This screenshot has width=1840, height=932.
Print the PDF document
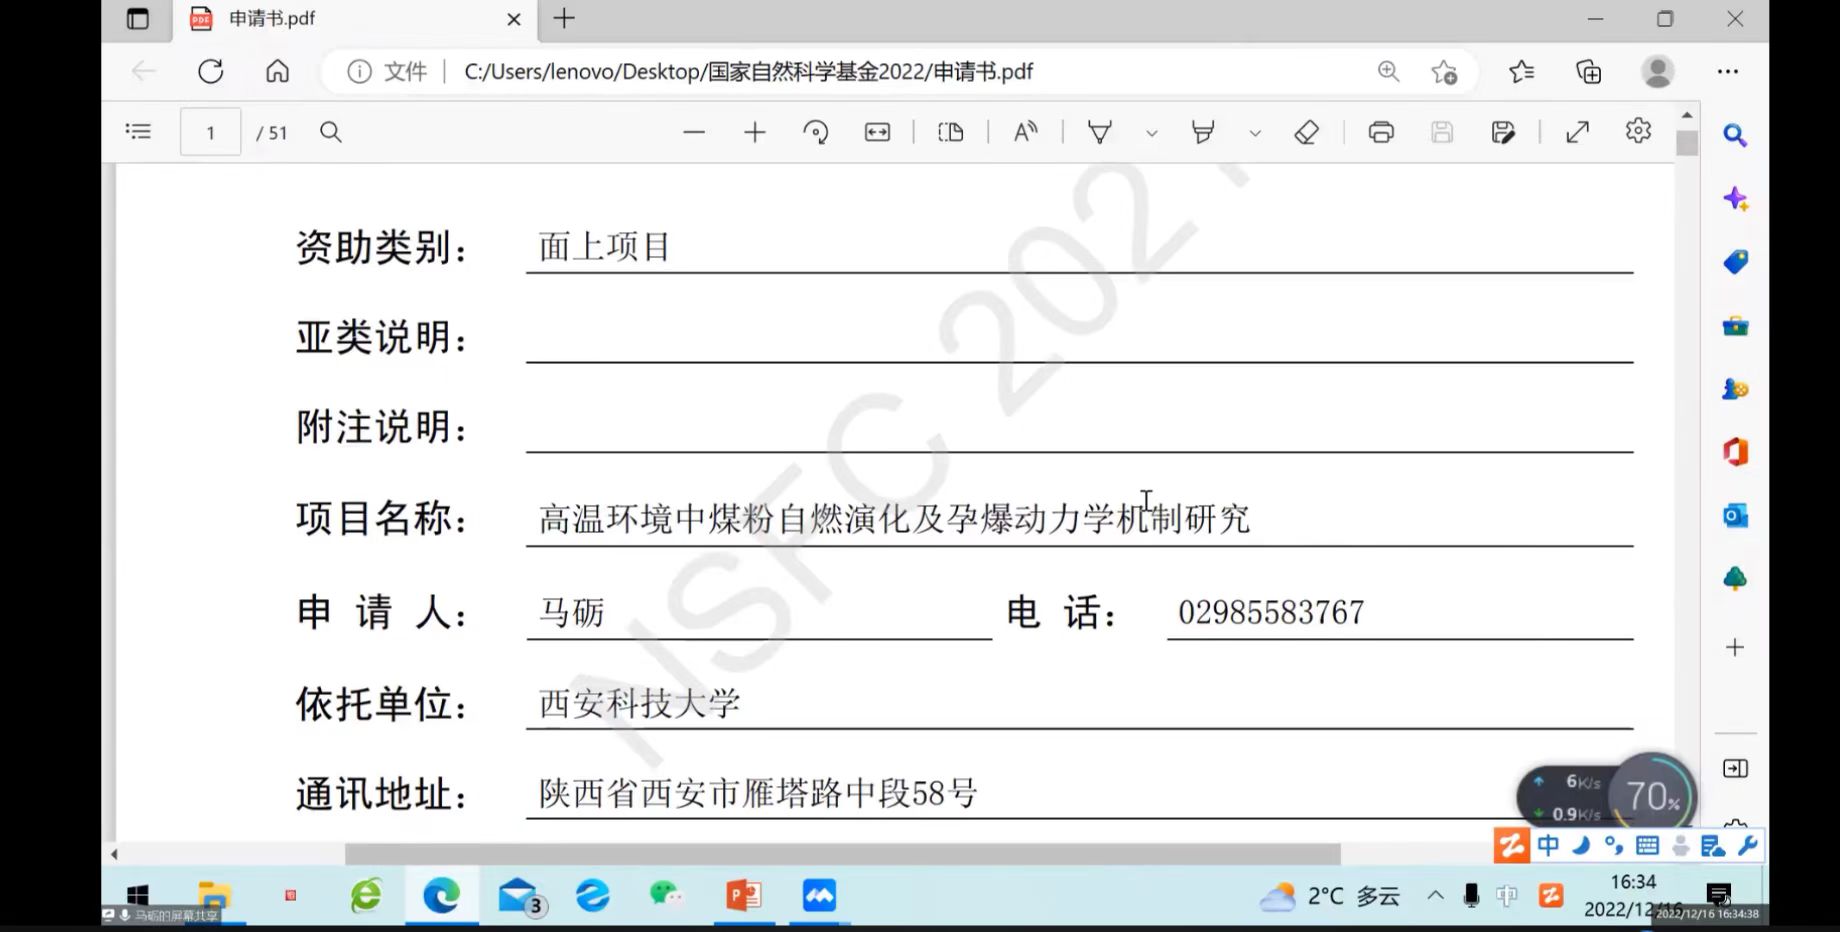pyautogui.click(x=1381, y=132)
